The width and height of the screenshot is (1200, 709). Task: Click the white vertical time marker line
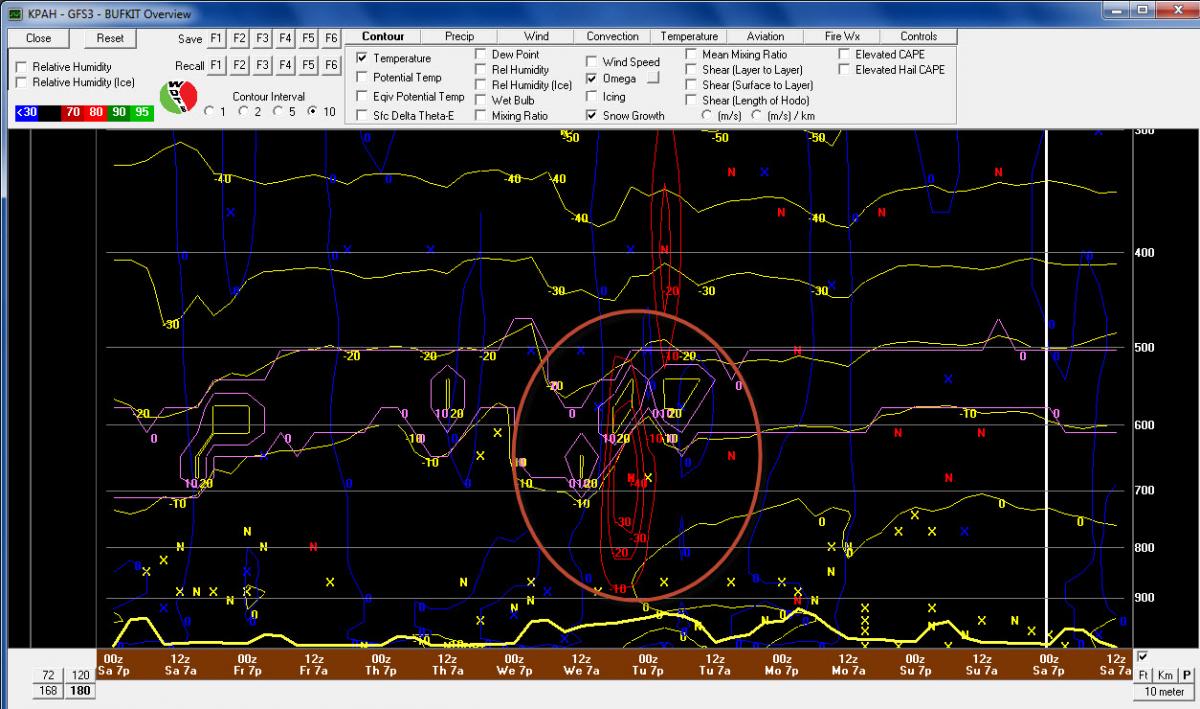coord(1046,388)
